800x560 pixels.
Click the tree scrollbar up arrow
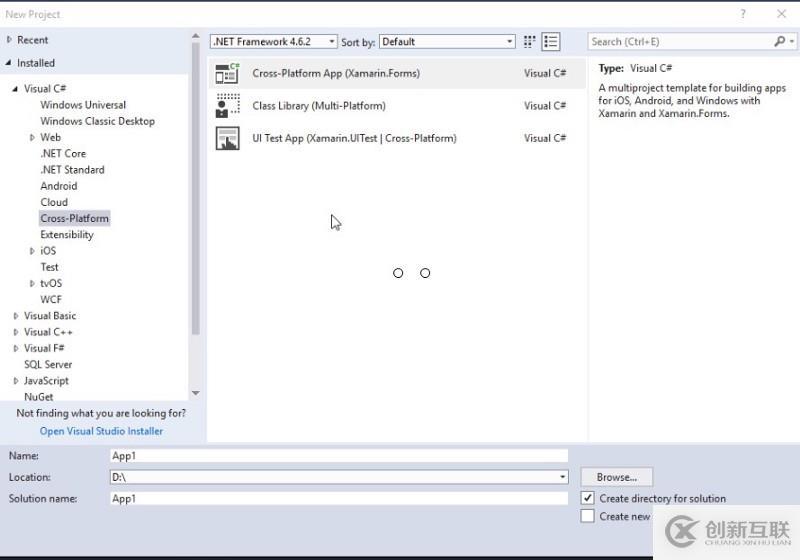tap(195, 36)
